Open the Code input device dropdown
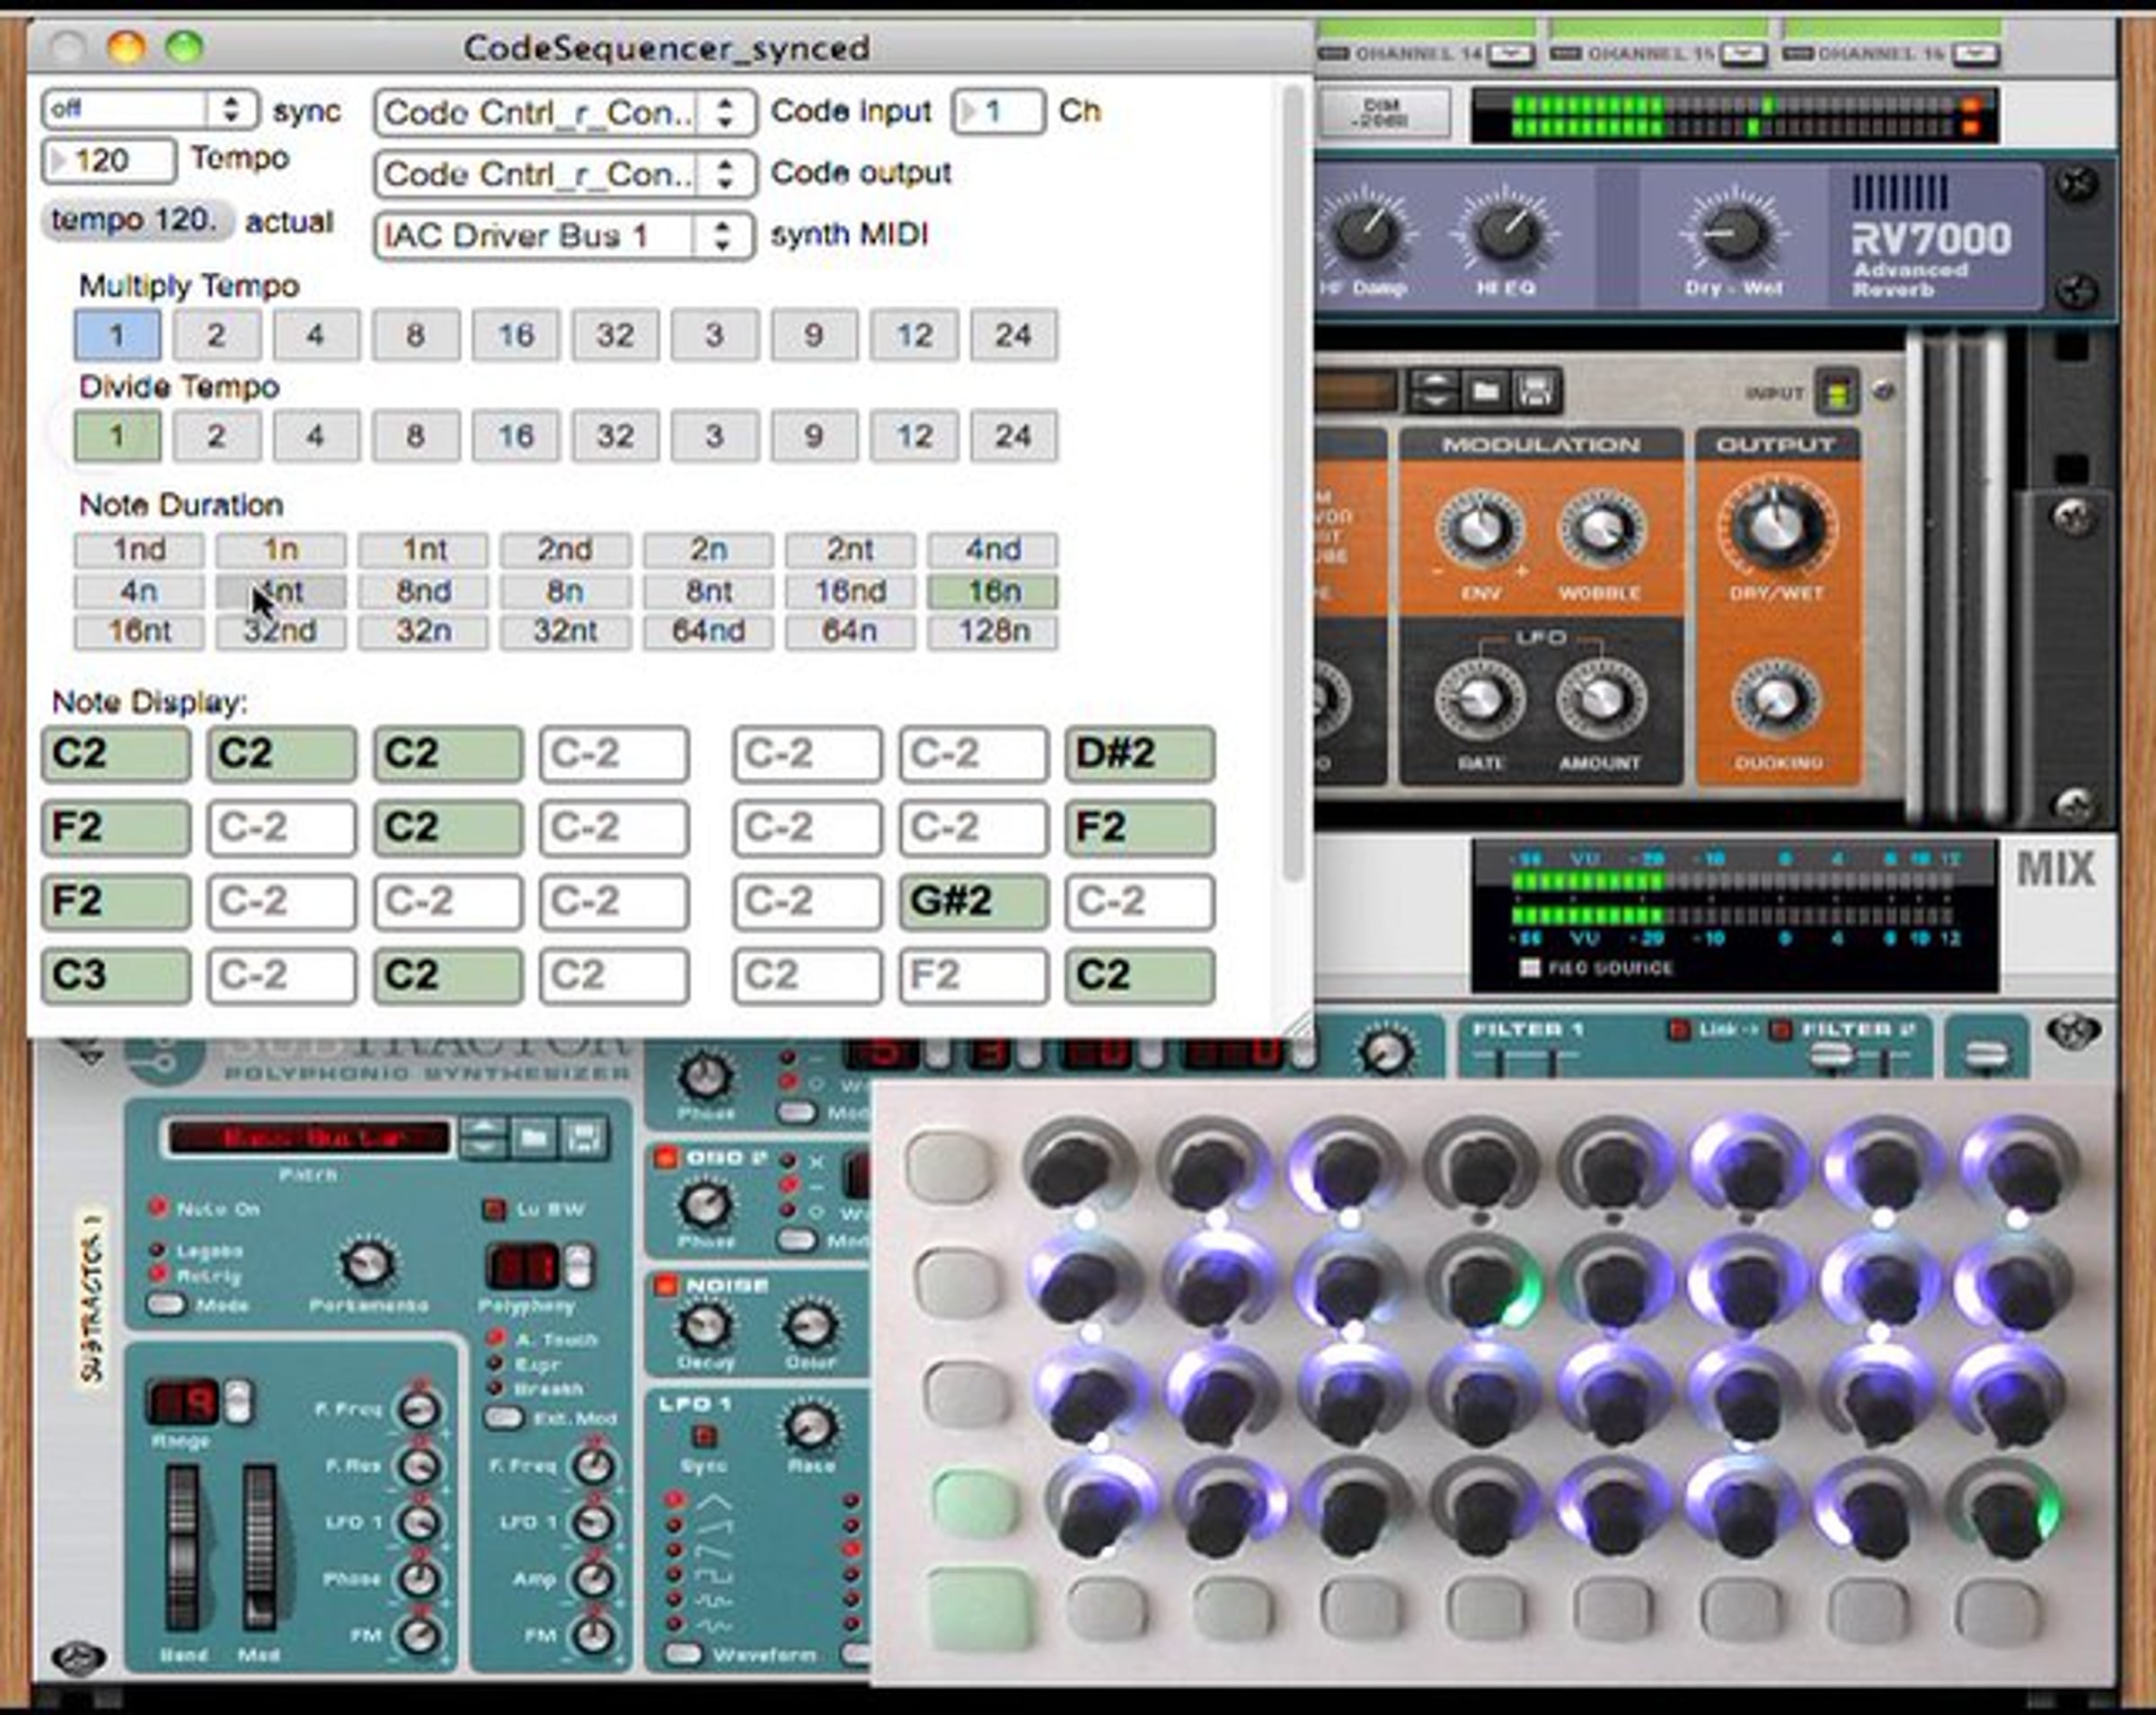Screen dimensions: 2156x1715 [x=564, y=113]
